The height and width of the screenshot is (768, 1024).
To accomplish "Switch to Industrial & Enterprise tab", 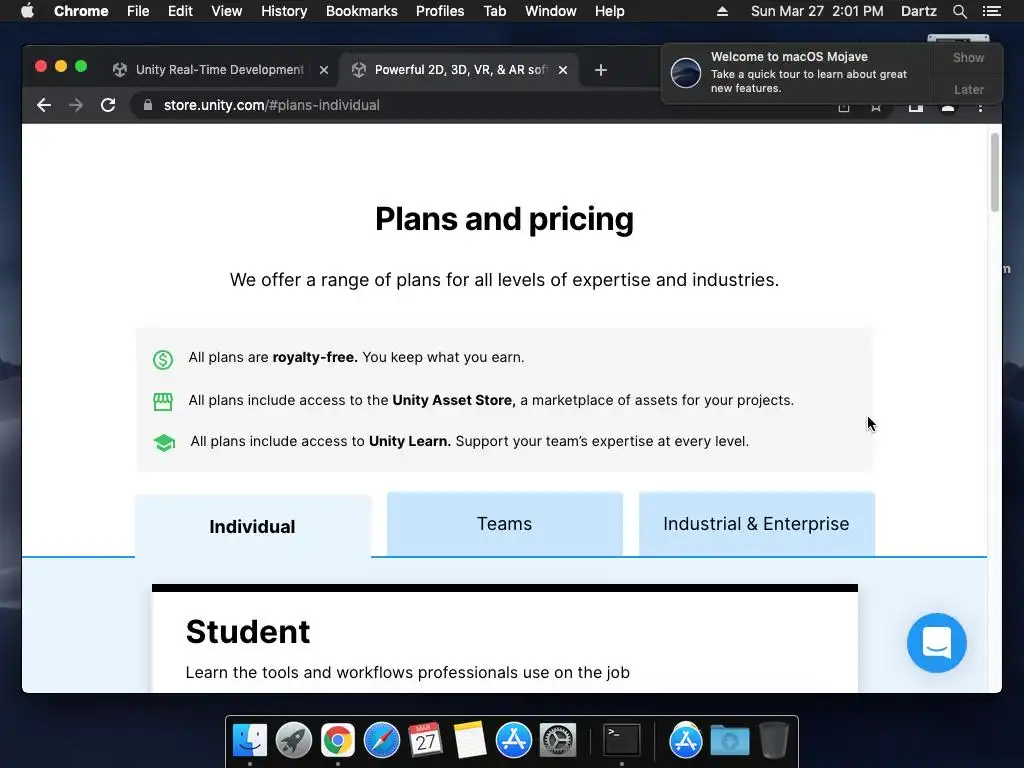I will (x=756, y=524).
